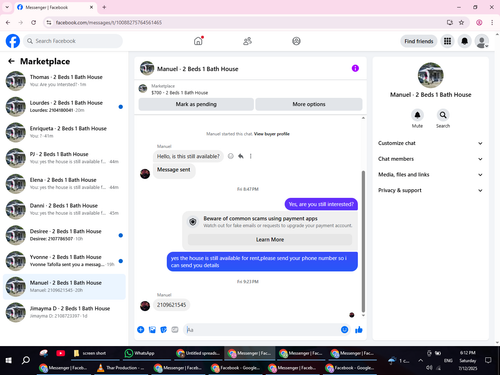The height and width of the screenshot is (375, 500).
Task: Expand Media, files and links section
Action: click(430, 174)
